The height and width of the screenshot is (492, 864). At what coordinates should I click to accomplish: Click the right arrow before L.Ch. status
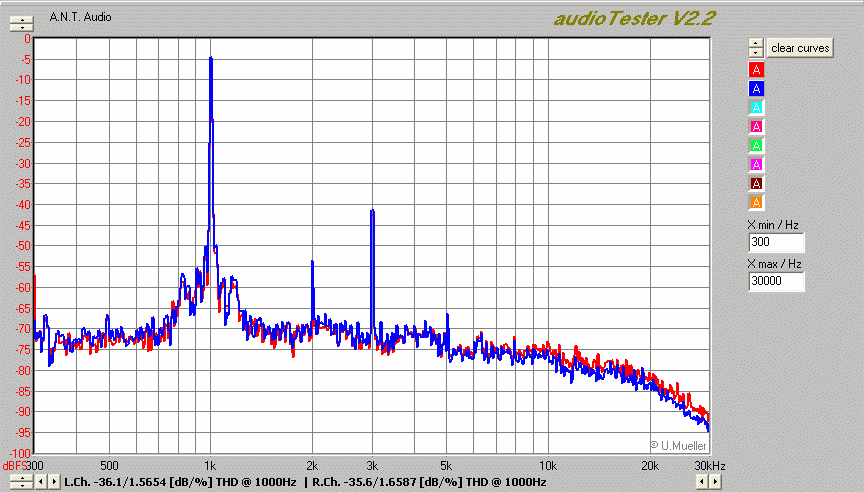click(54, 482)
